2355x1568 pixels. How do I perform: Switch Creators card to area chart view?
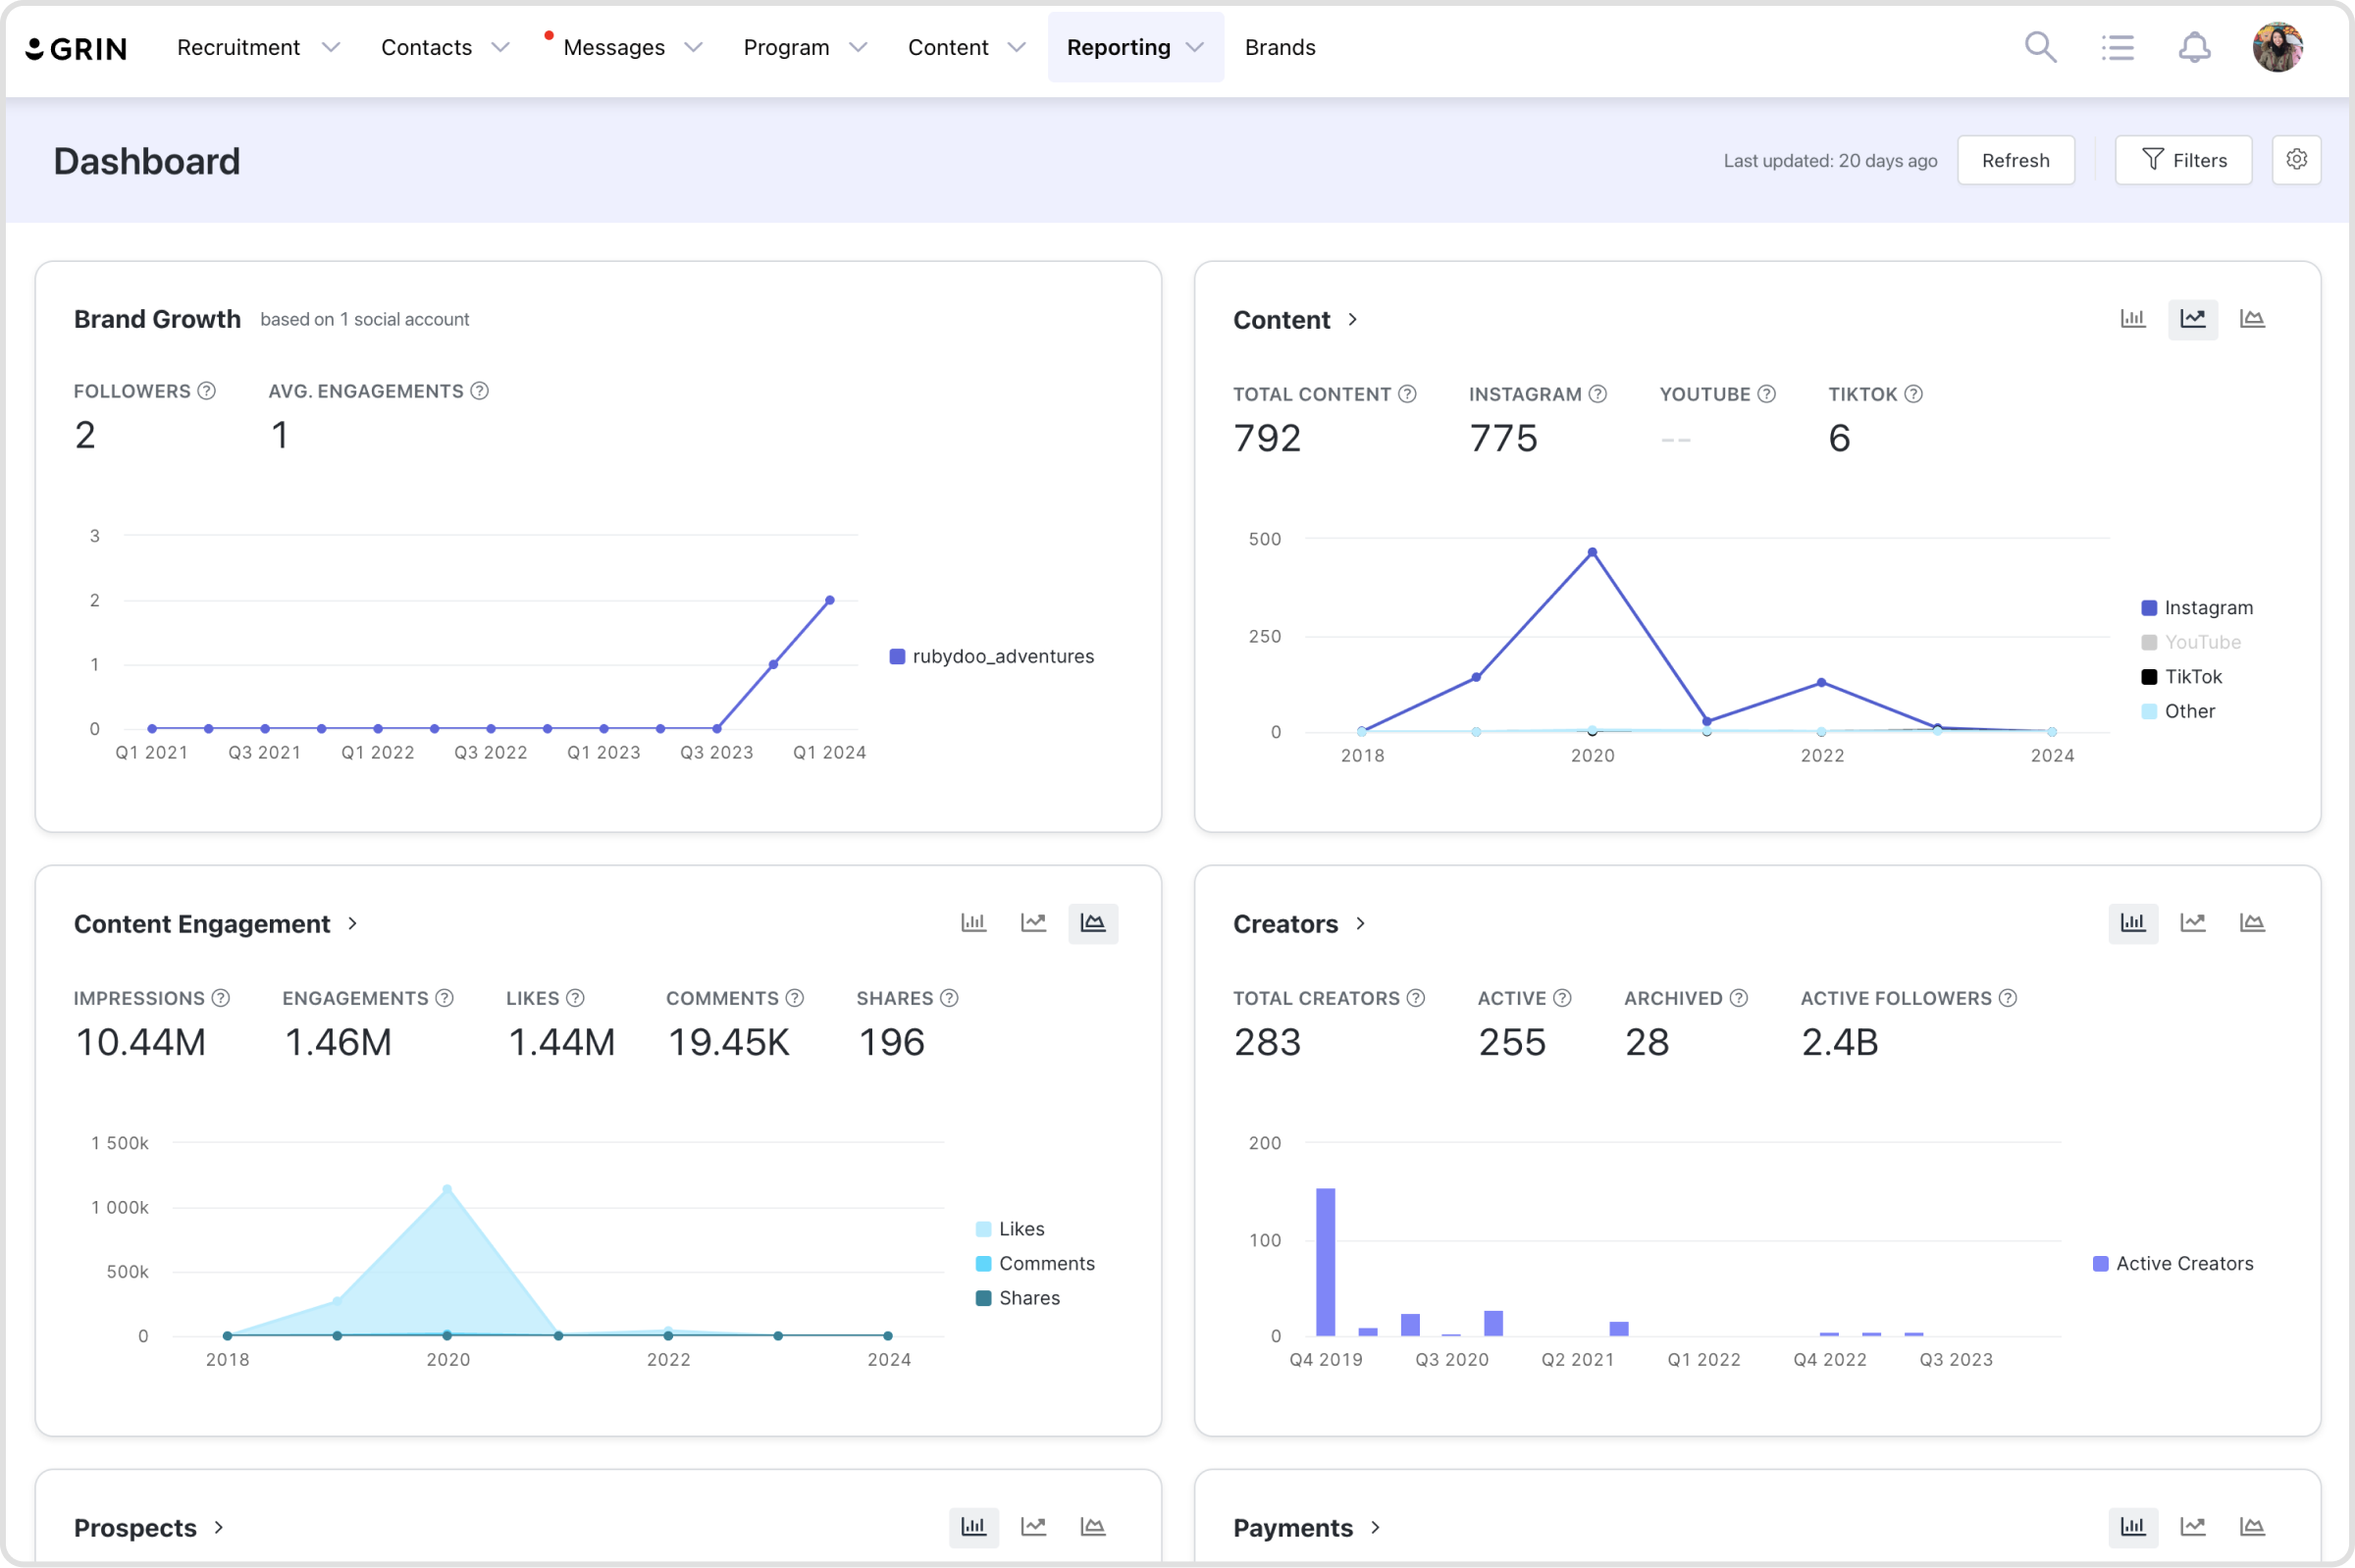pyautogui.click(x=2252, y=923)
